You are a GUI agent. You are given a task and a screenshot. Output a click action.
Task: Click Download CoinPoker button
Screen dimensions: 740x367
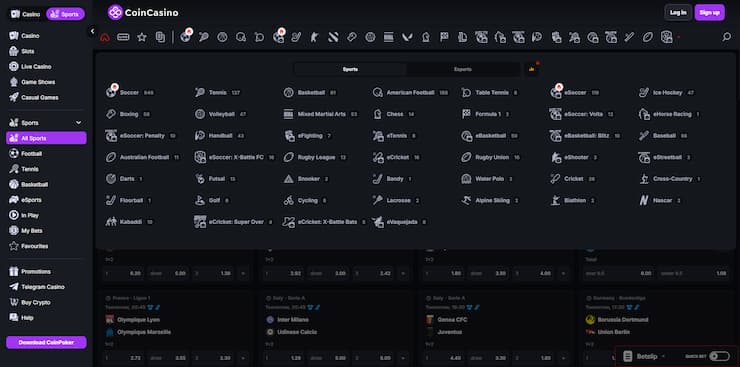point(46,342)
